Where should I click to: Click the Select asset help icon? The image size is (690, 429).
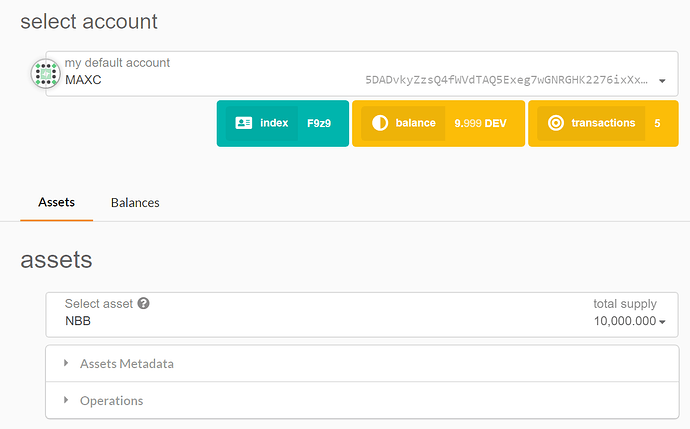pos(144,304)
